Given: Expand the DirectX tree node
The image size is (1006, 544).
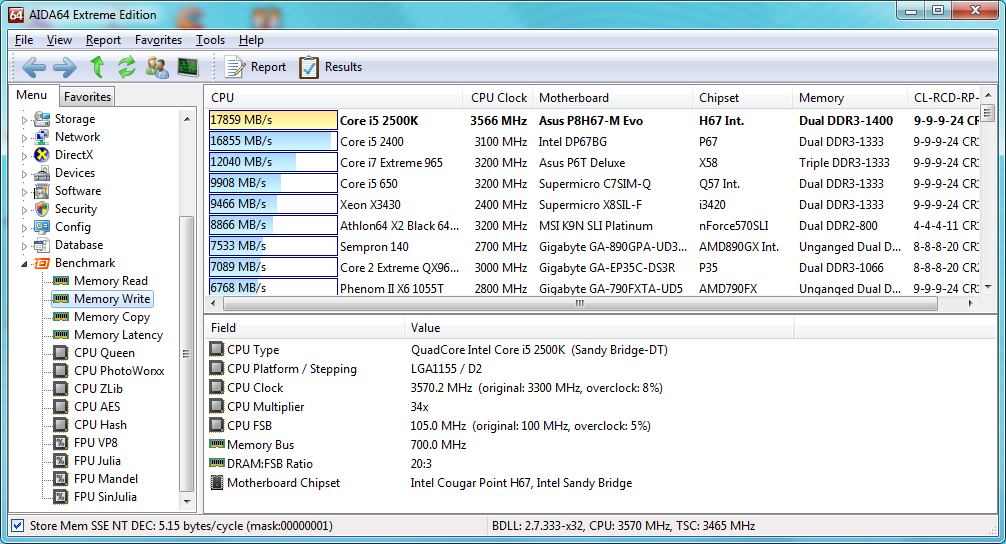Looking at the screenshot, I should coord(24,155).
